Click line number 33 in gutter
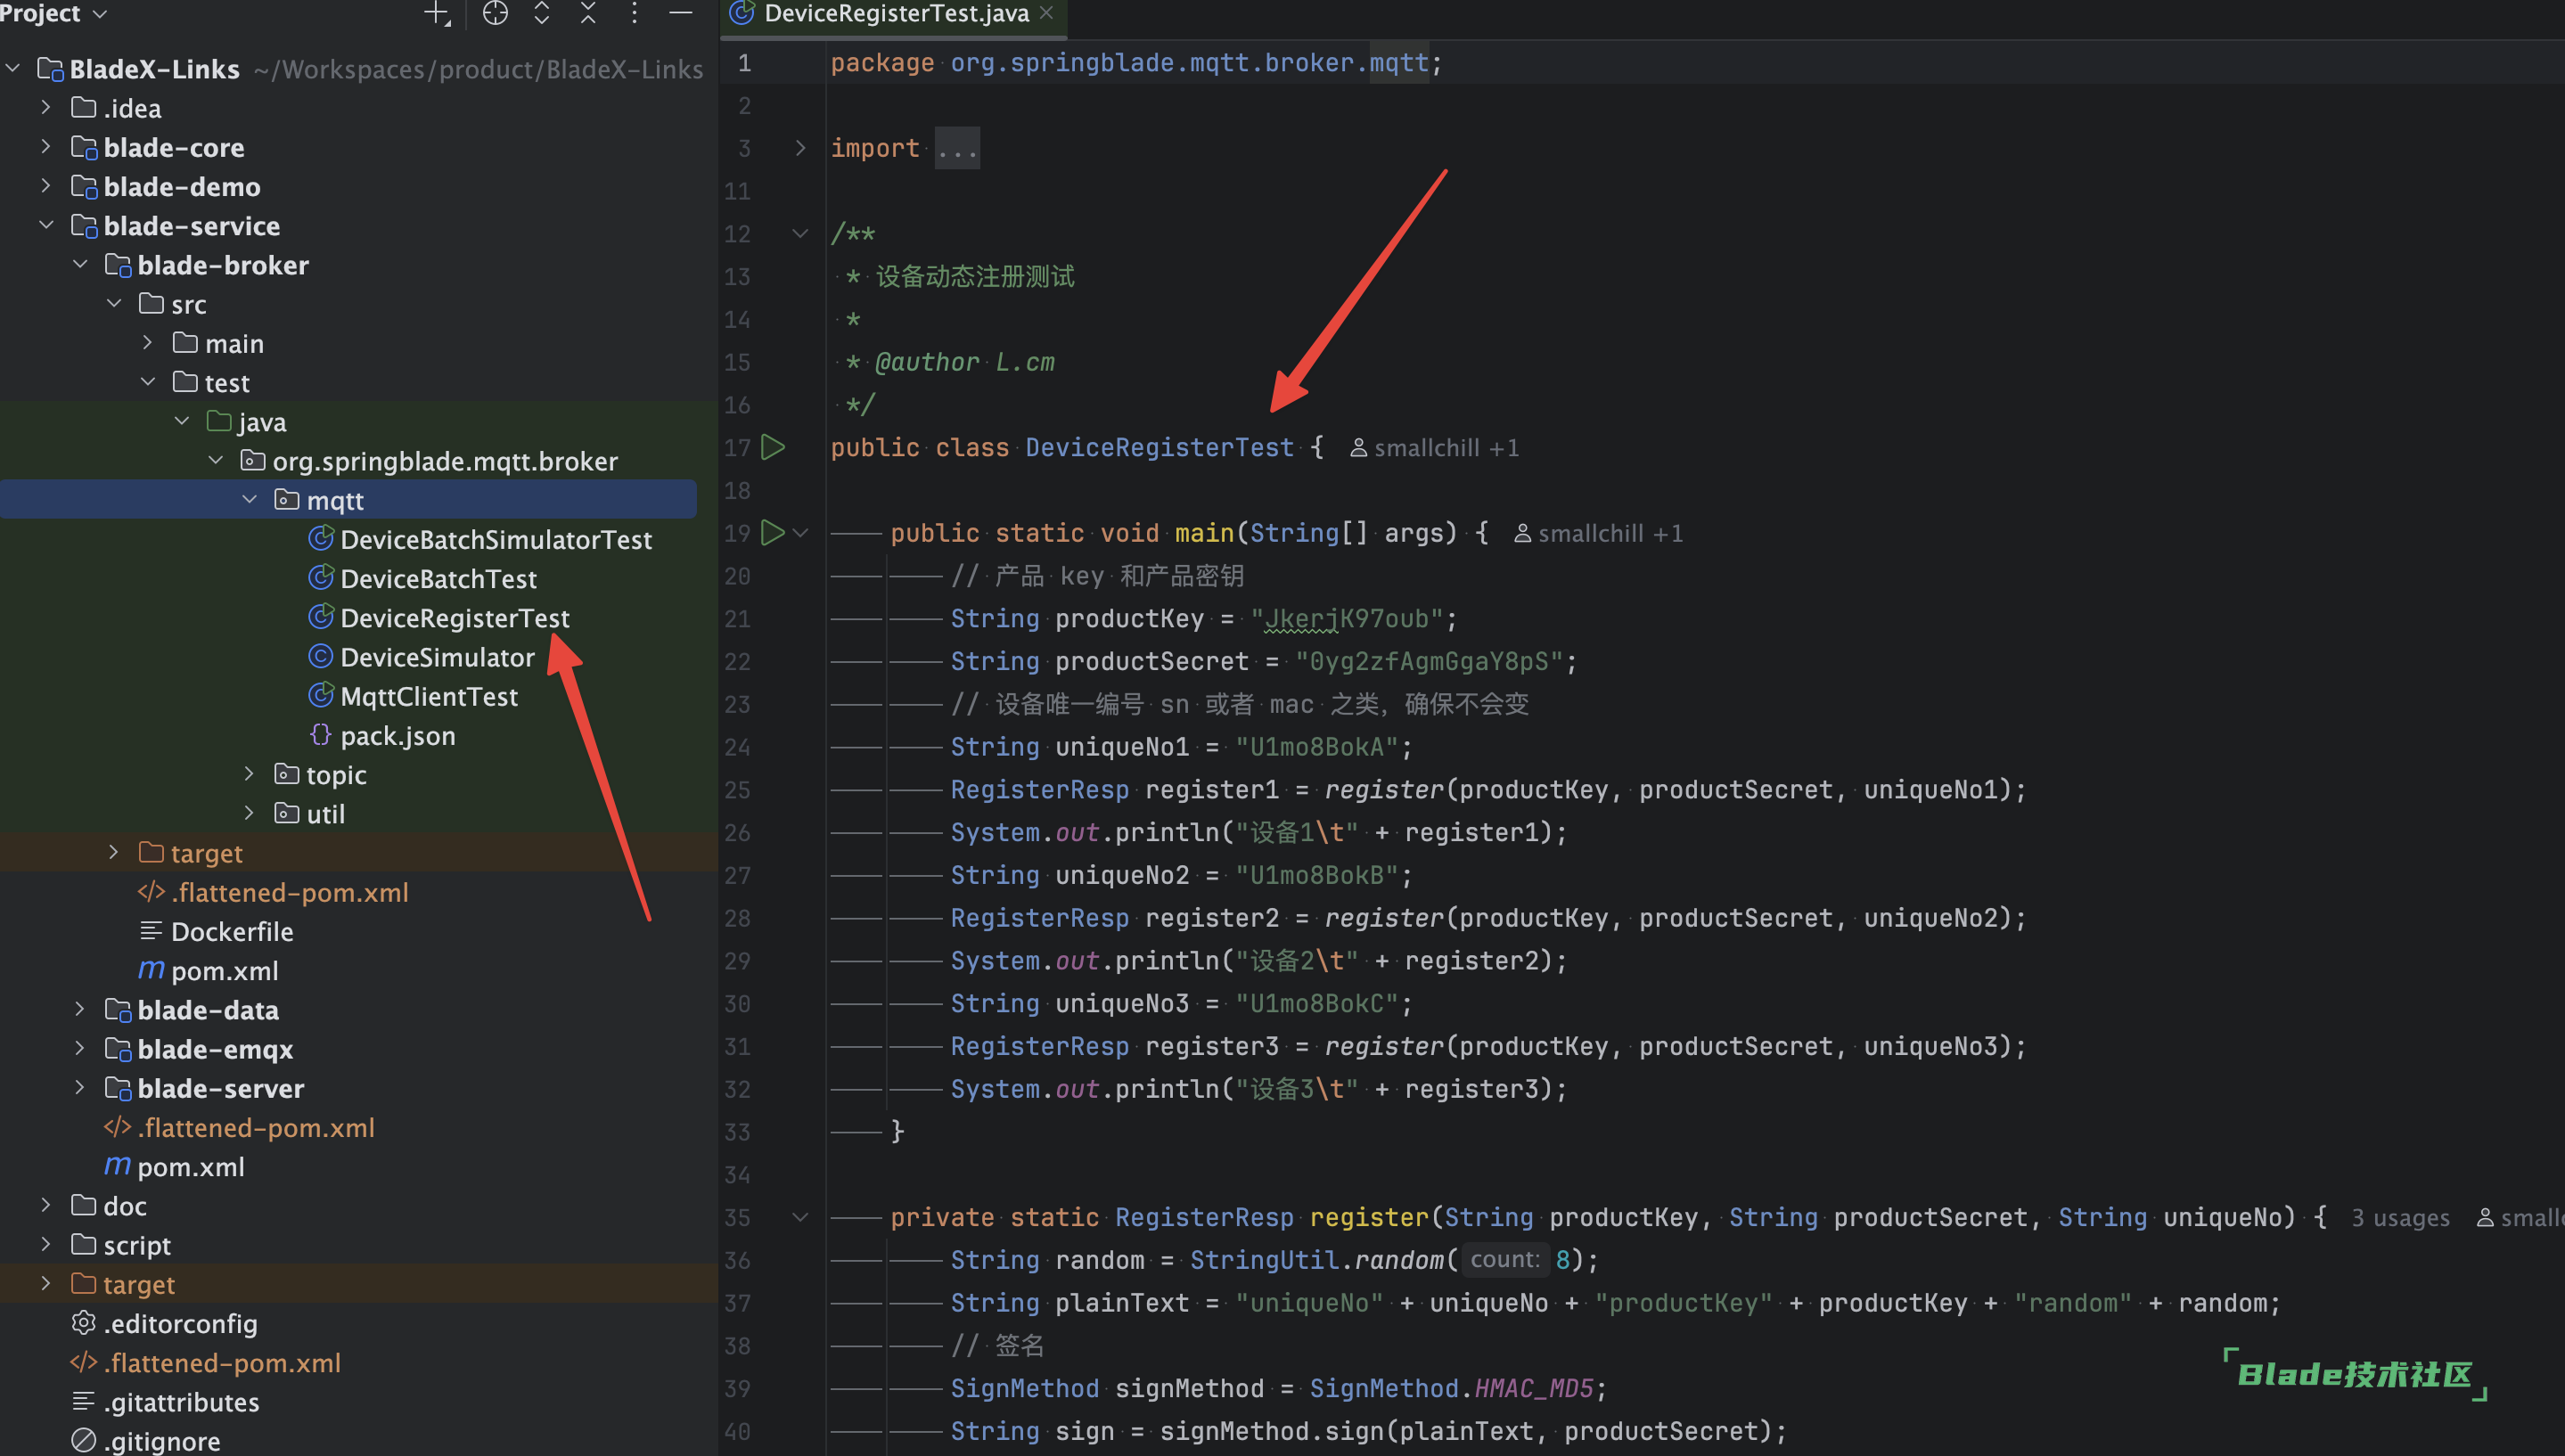The width and height of the screenshot is (2565, 1456). coord(738,1132)
